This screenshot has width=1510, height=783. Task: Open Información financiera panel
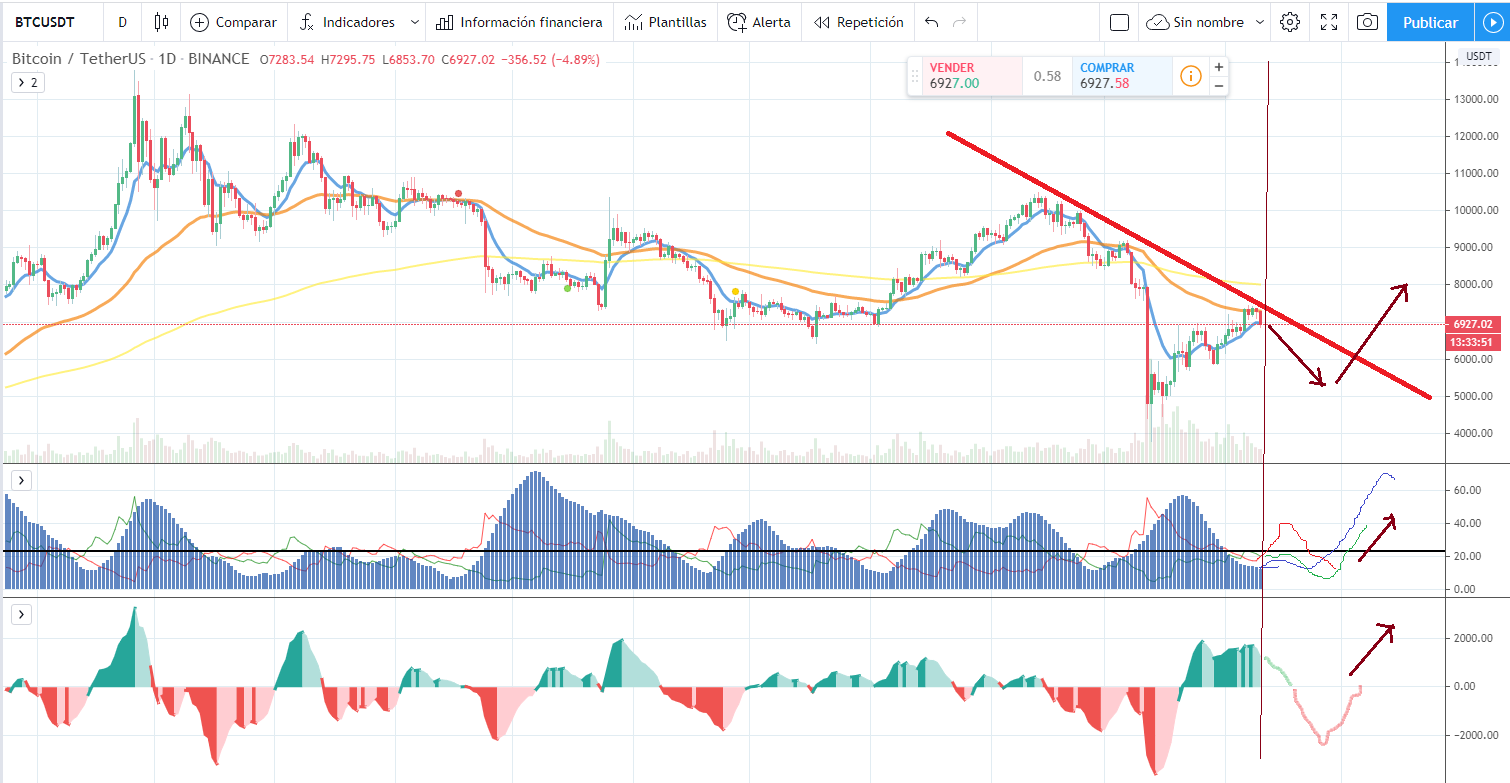point(519,22)
